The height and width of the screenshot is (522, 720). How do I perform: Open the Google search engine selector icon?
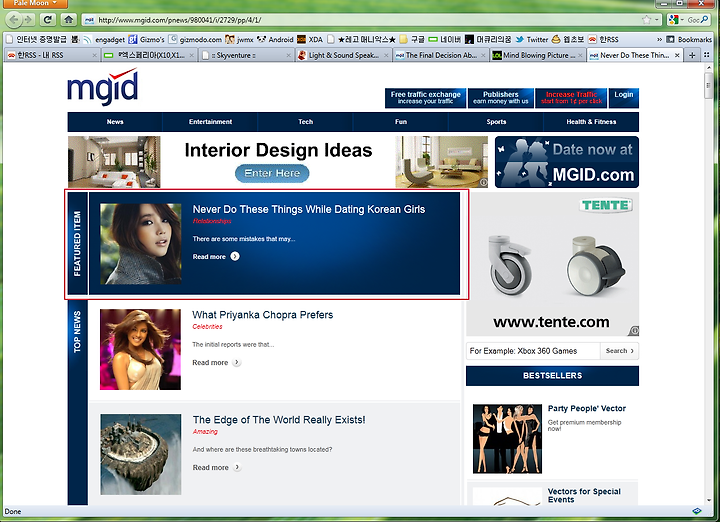674,20
